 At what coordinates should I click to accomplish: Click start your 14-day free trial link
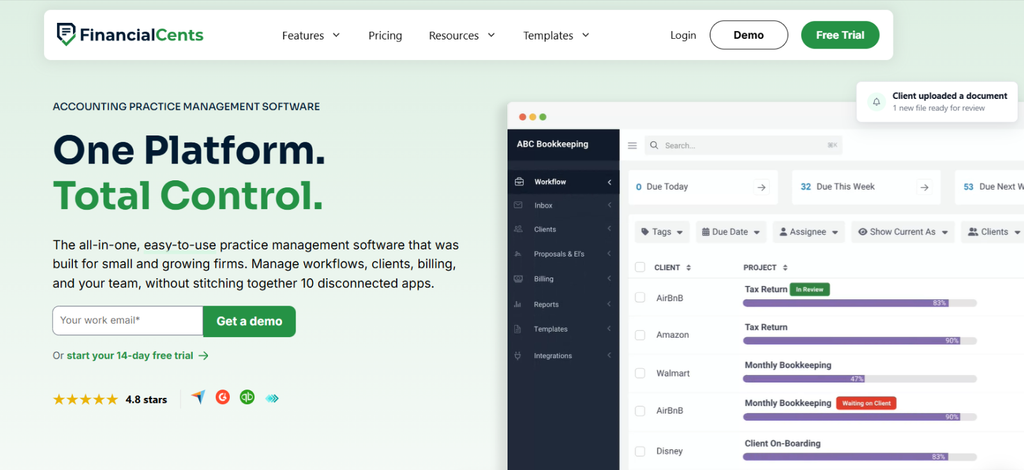[137, 356]
